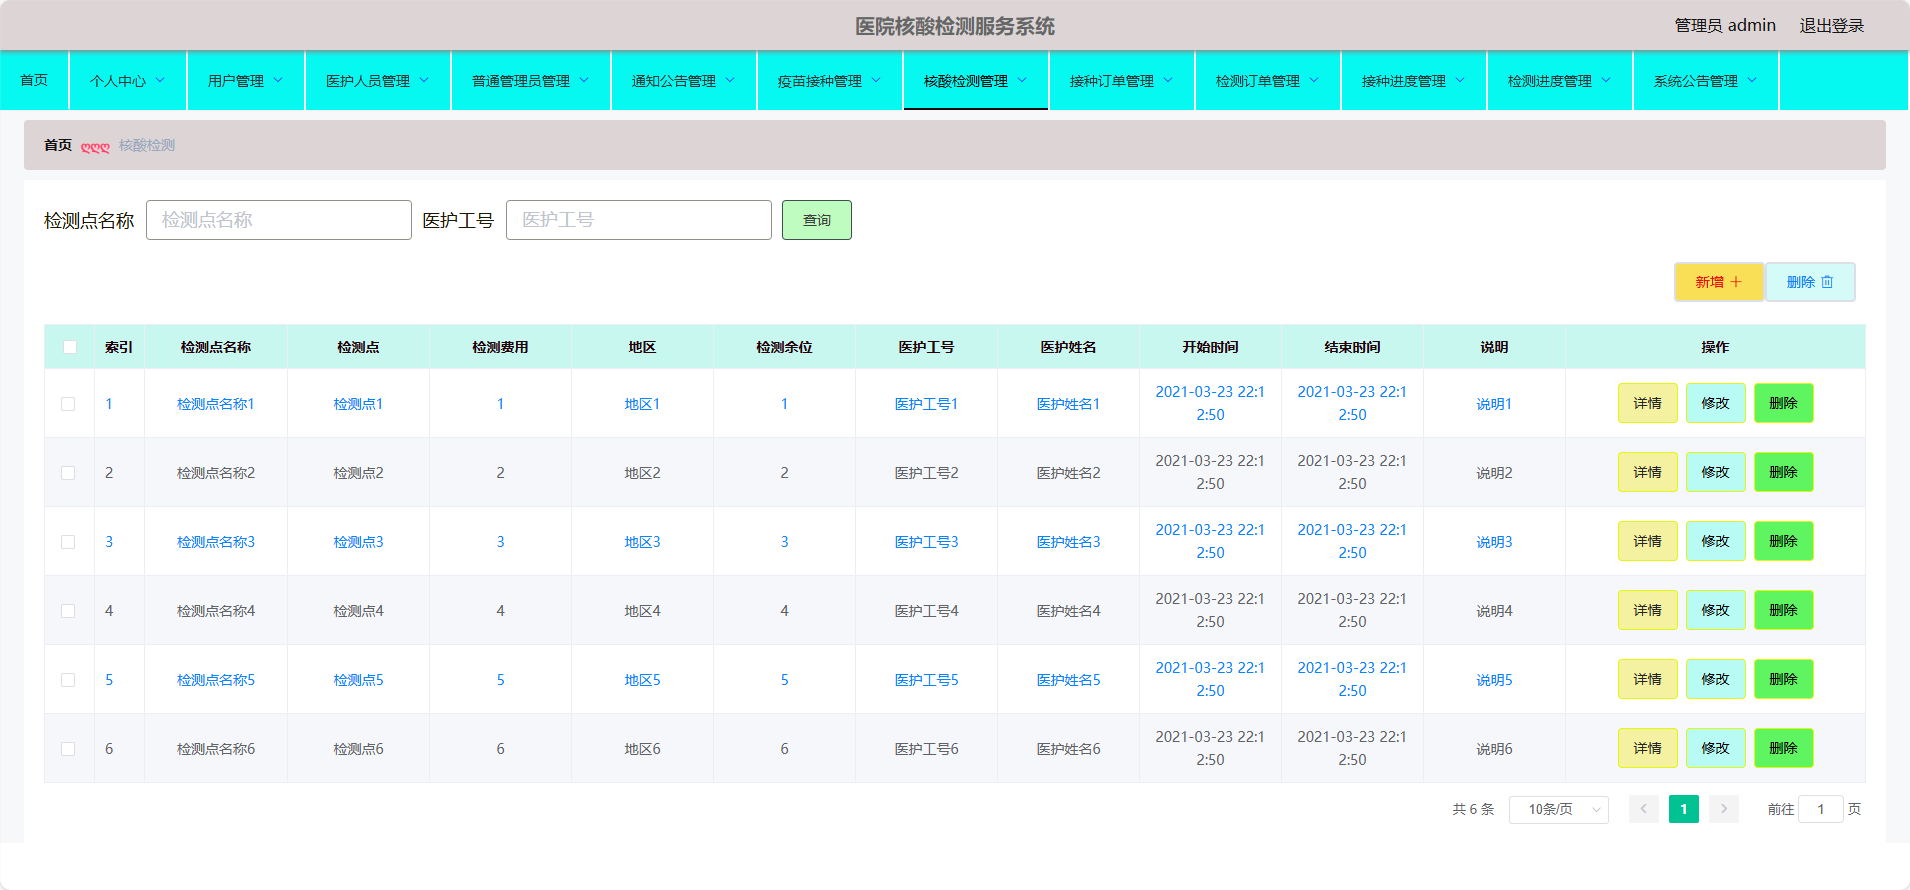Click 修改 button for 检测点名称4 row
Screen dimensions: 1910x890
(1716, 610)
